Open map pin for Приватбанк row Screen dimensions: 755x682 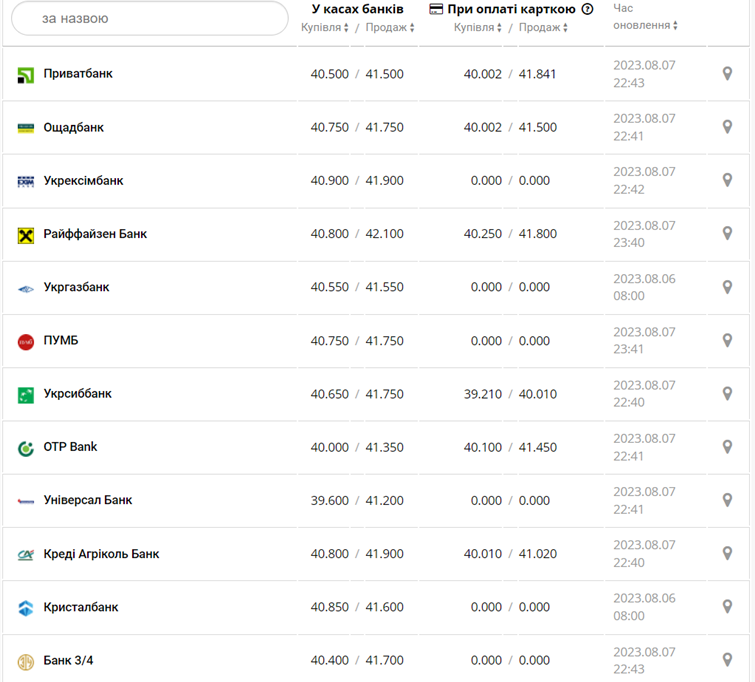(728, 74)
